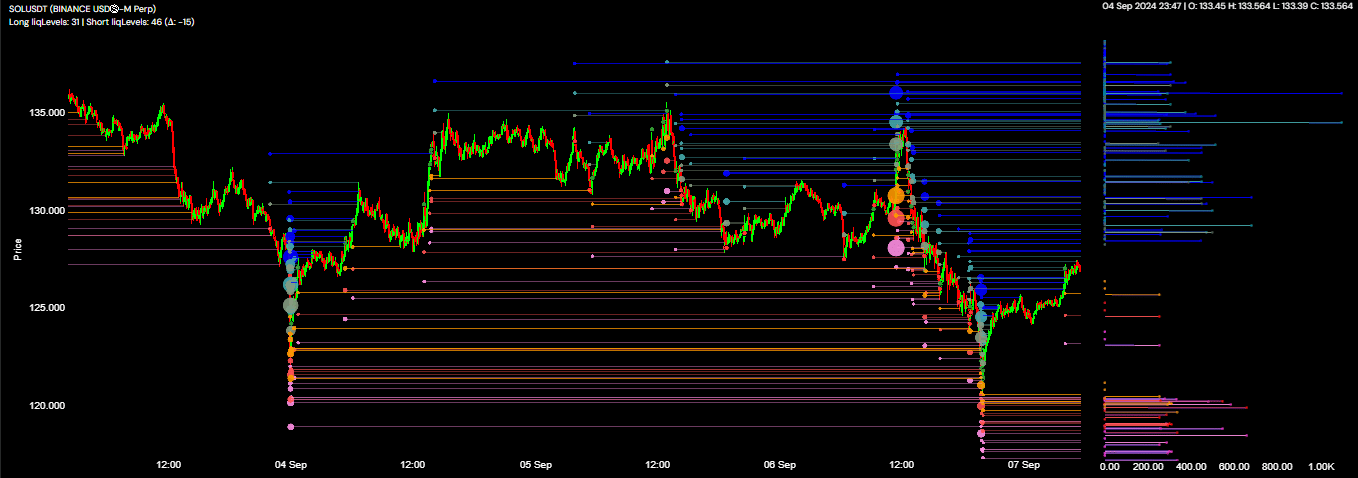Click the 12:00 label between 05 Sep and 06 Sep
The height and width of the screenshot is (478, 1358).
point(658,465)
